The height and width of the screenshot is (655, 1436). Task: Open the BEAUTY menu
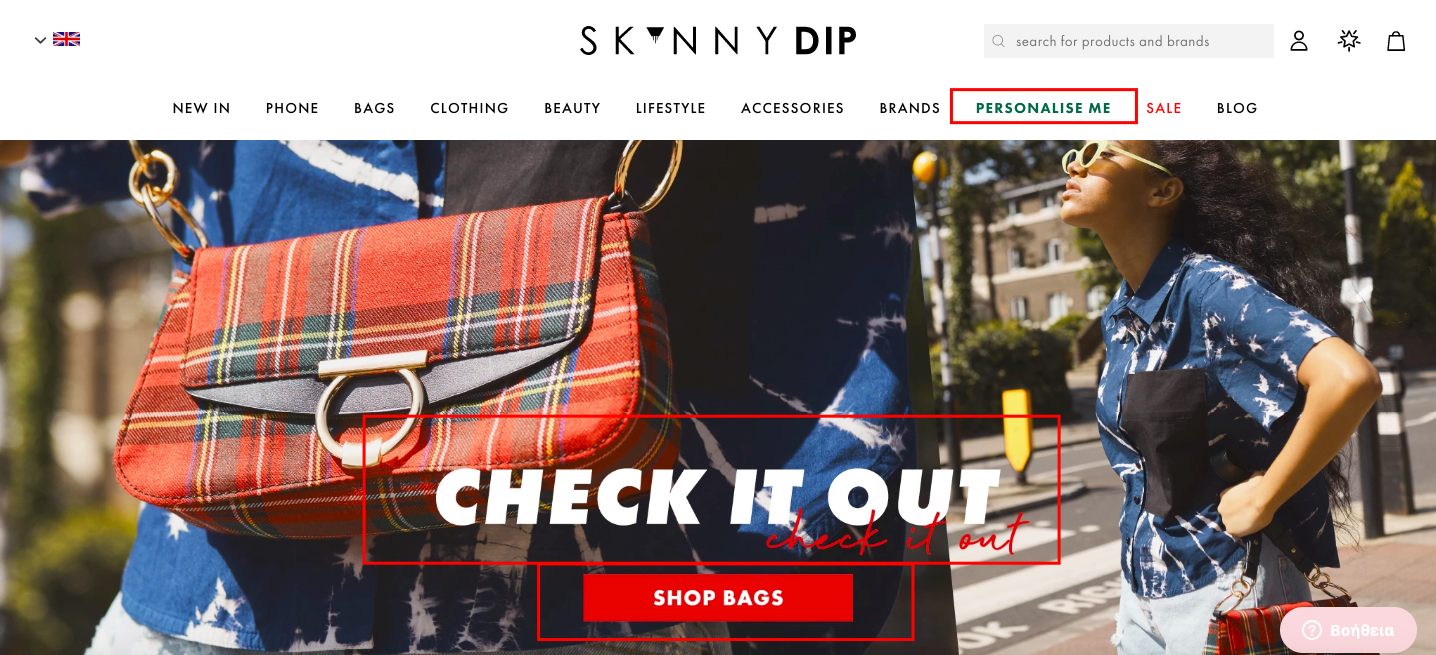572,108
